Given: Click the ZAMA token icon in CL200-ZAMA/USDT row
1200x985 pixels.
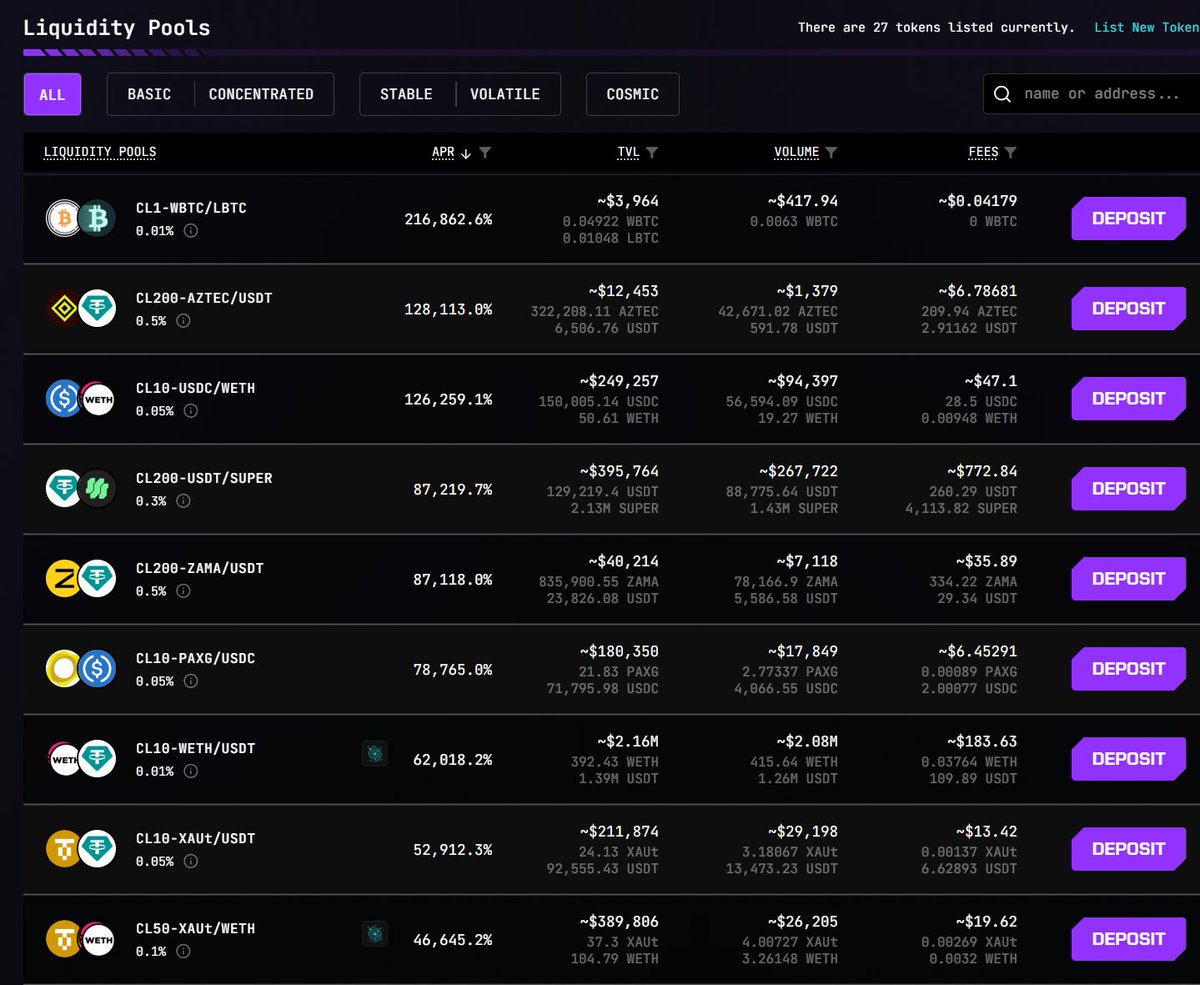Looking at the screenshot, I should 62,578.
